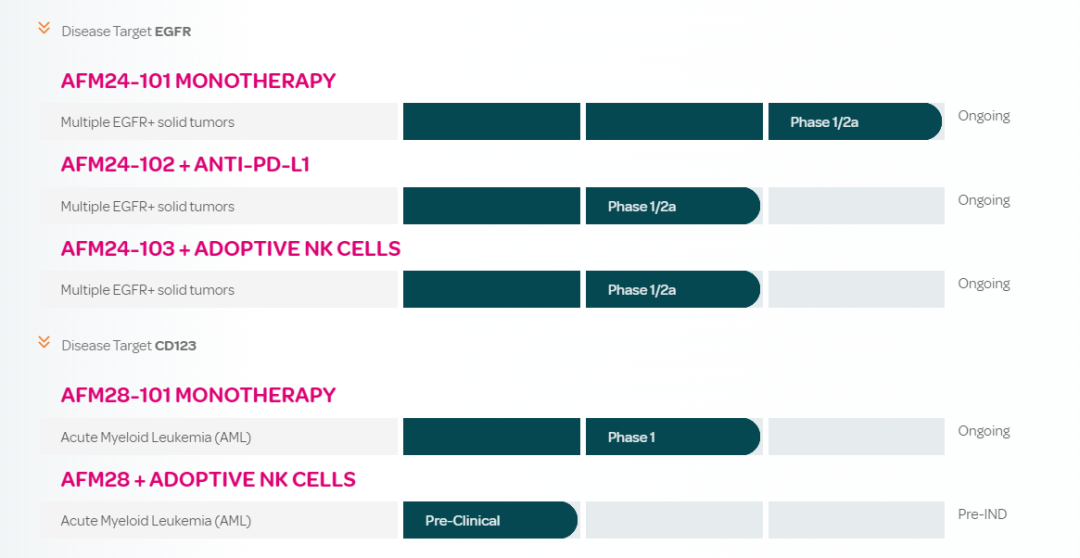The width and height of the screenshot is (1080, 558).
Task: Open the AFM28-101 Monotherapy heading link
Action: click(x=198, y=395)
